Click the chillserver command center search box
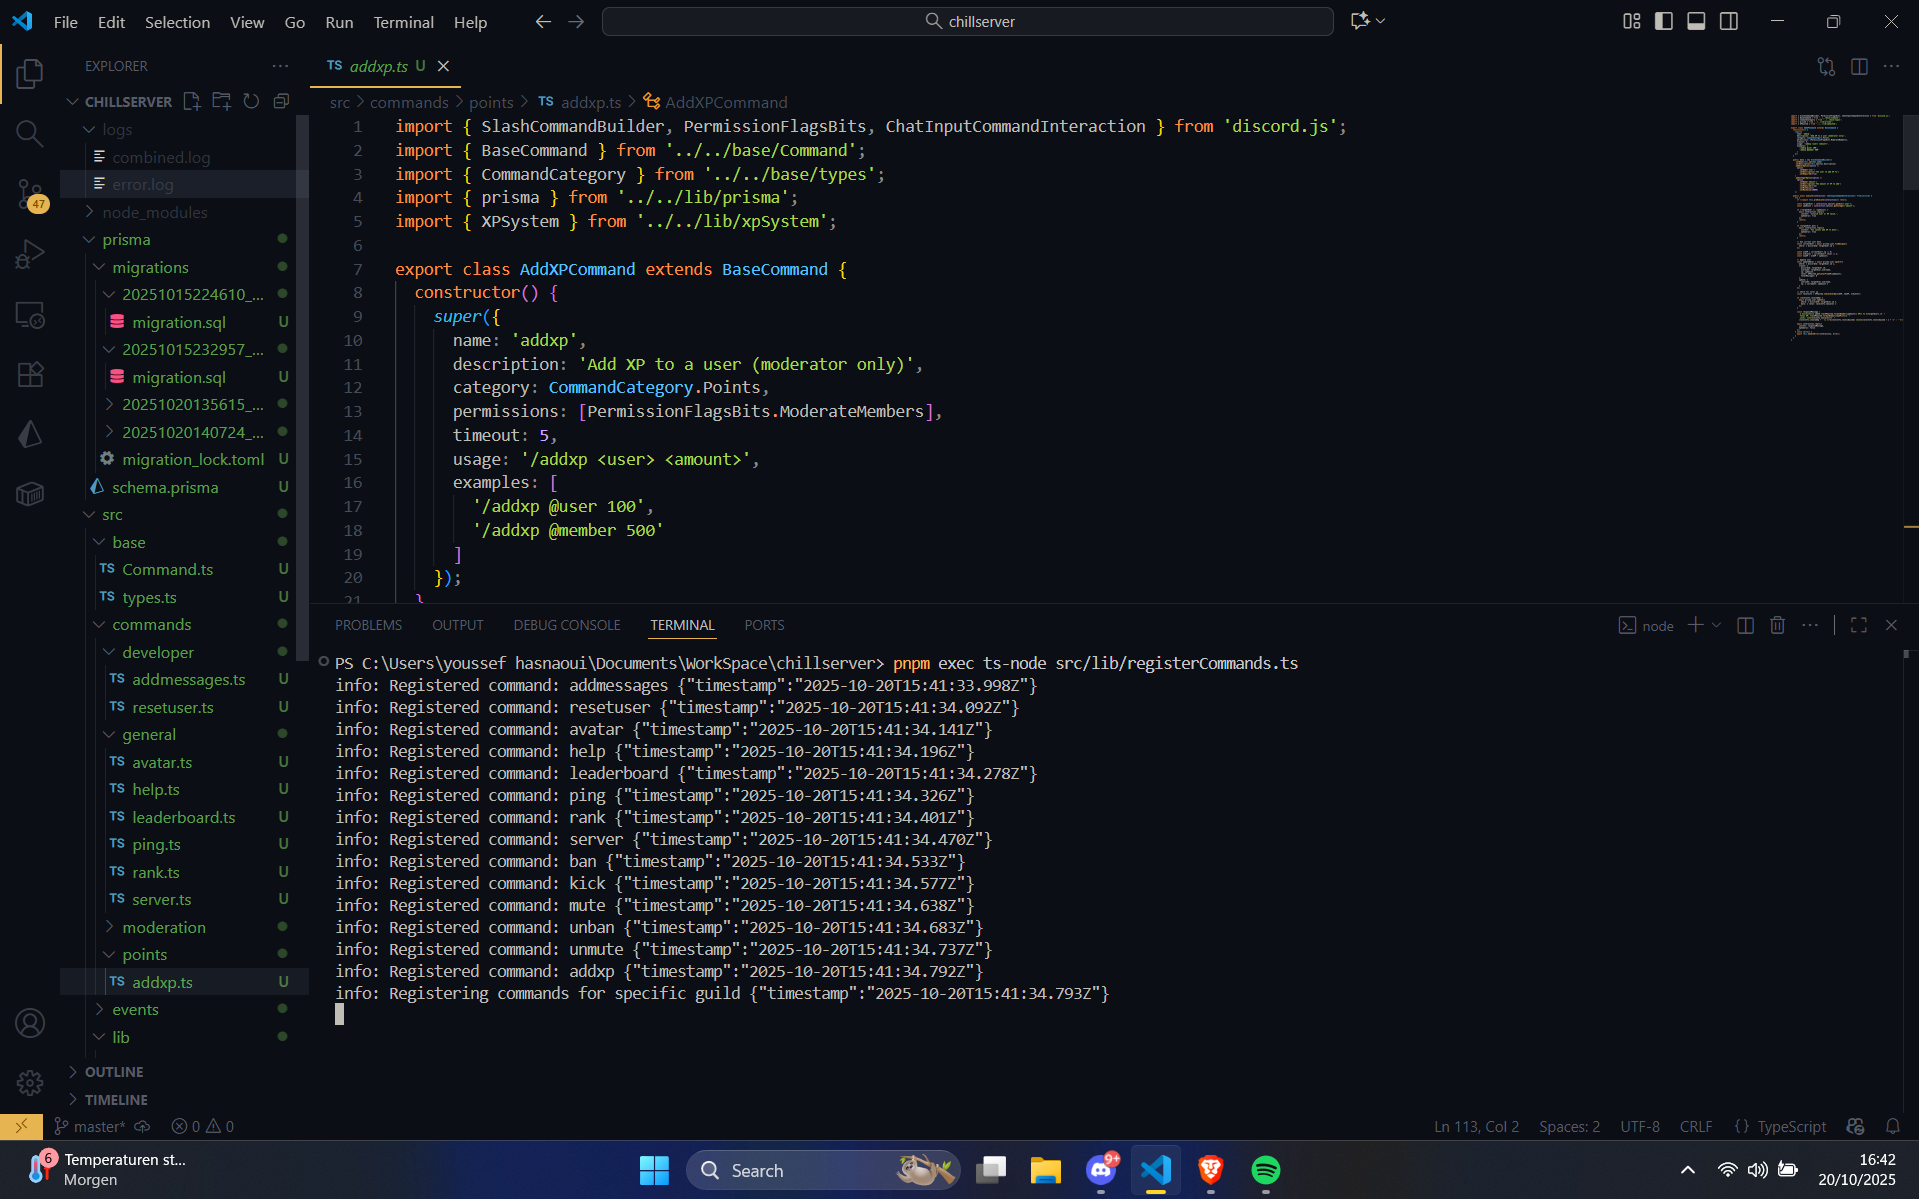This screenshot has width=1919, height=1199. [967, 21]
